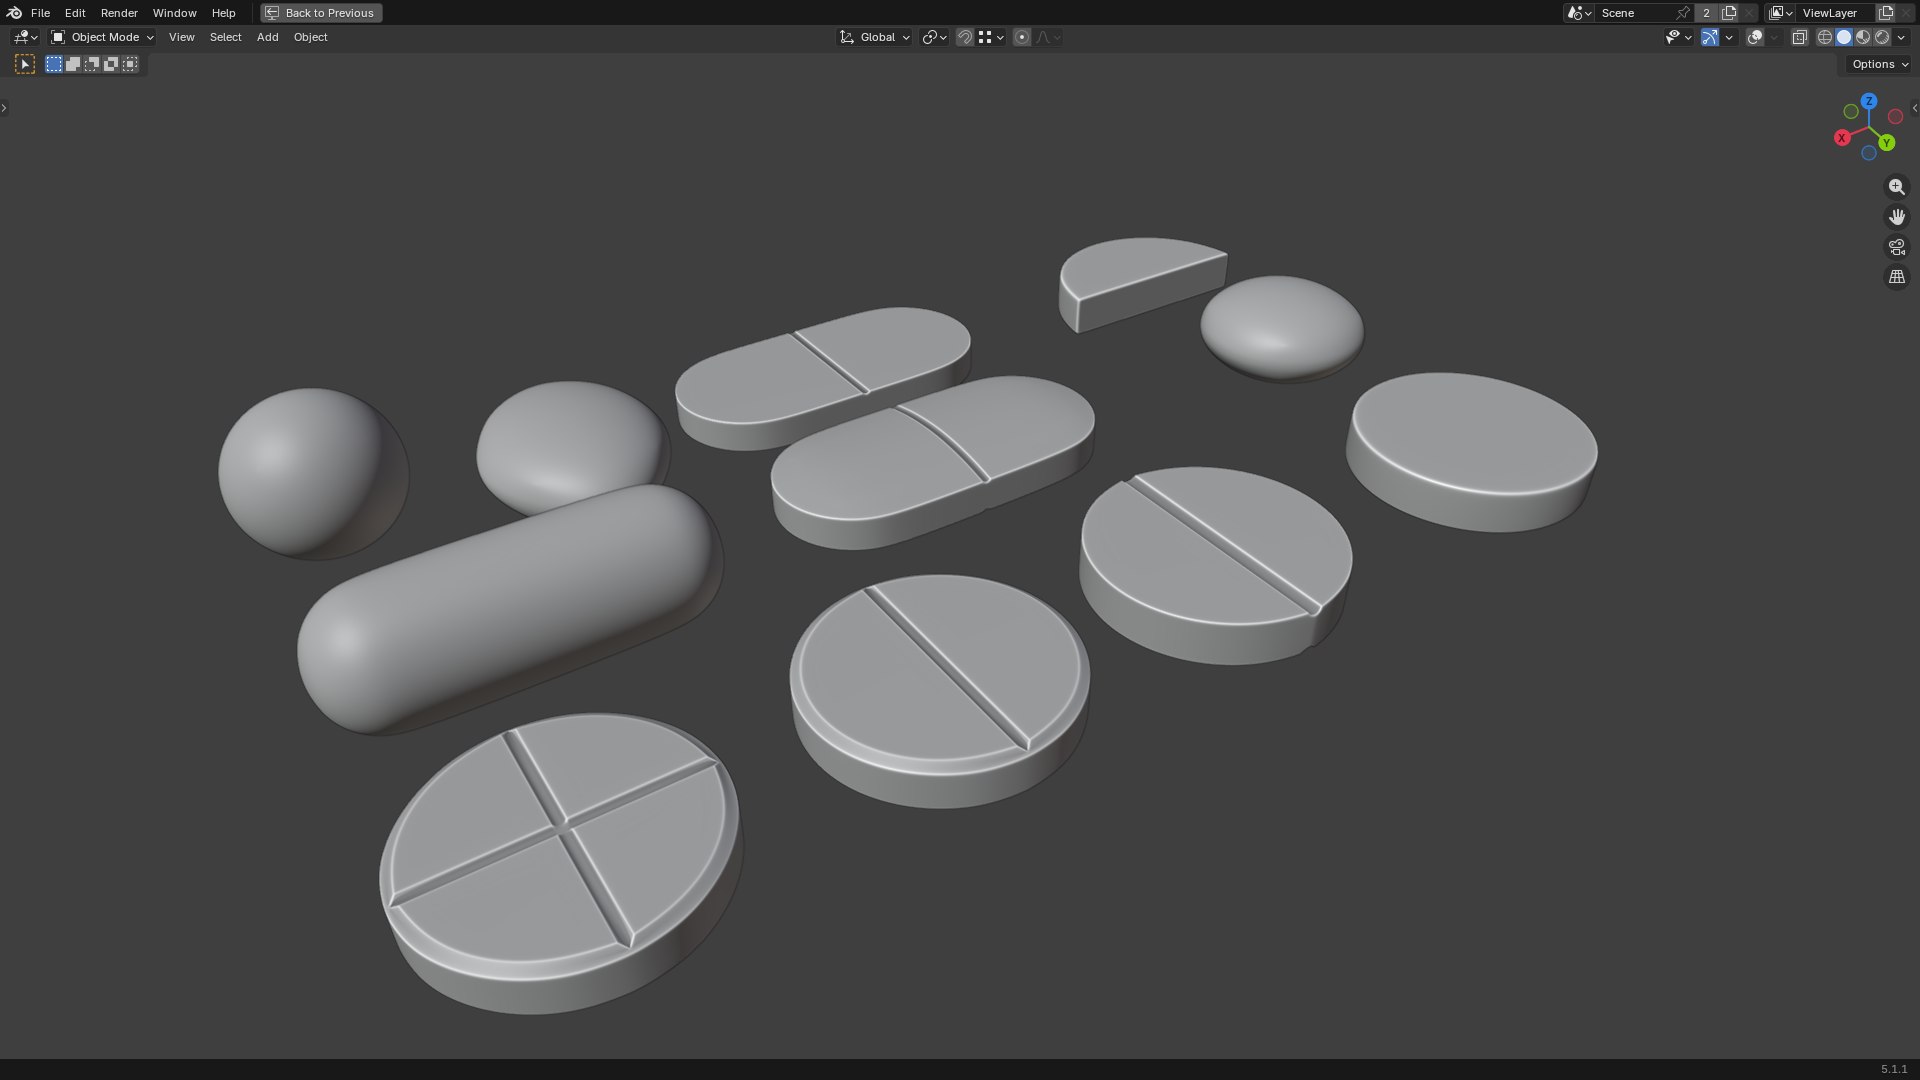Select the Select Box tool icon
This screenshot has height=1080, width=1920.
pos(25,64)
